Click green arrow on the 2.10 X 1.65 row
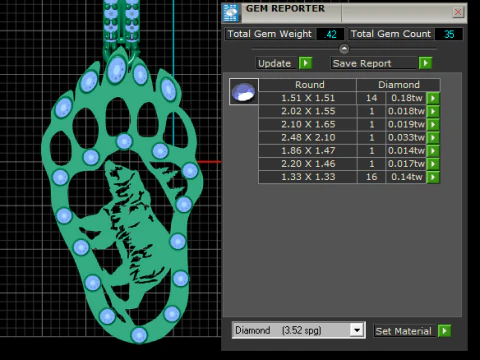The height and width of the screenshot is (360, 480). coord(433,124)
